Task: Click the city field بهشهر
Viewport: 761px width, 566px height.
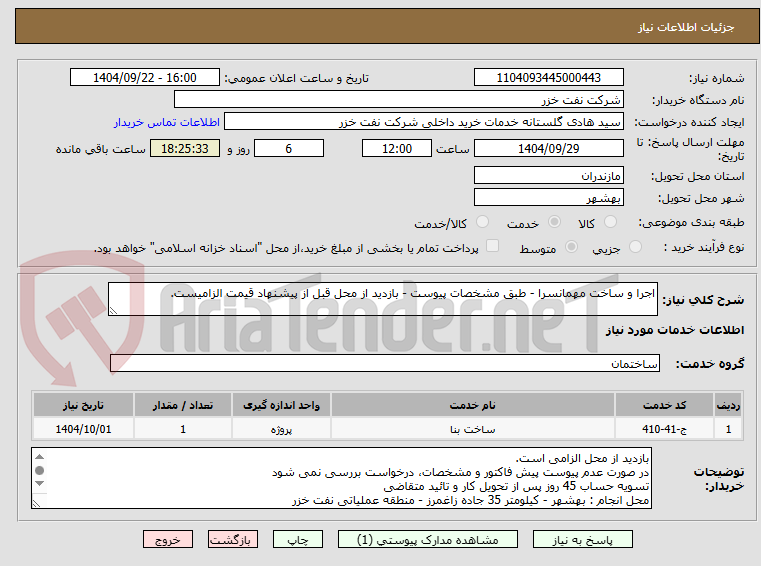Action: click(548, 198)
